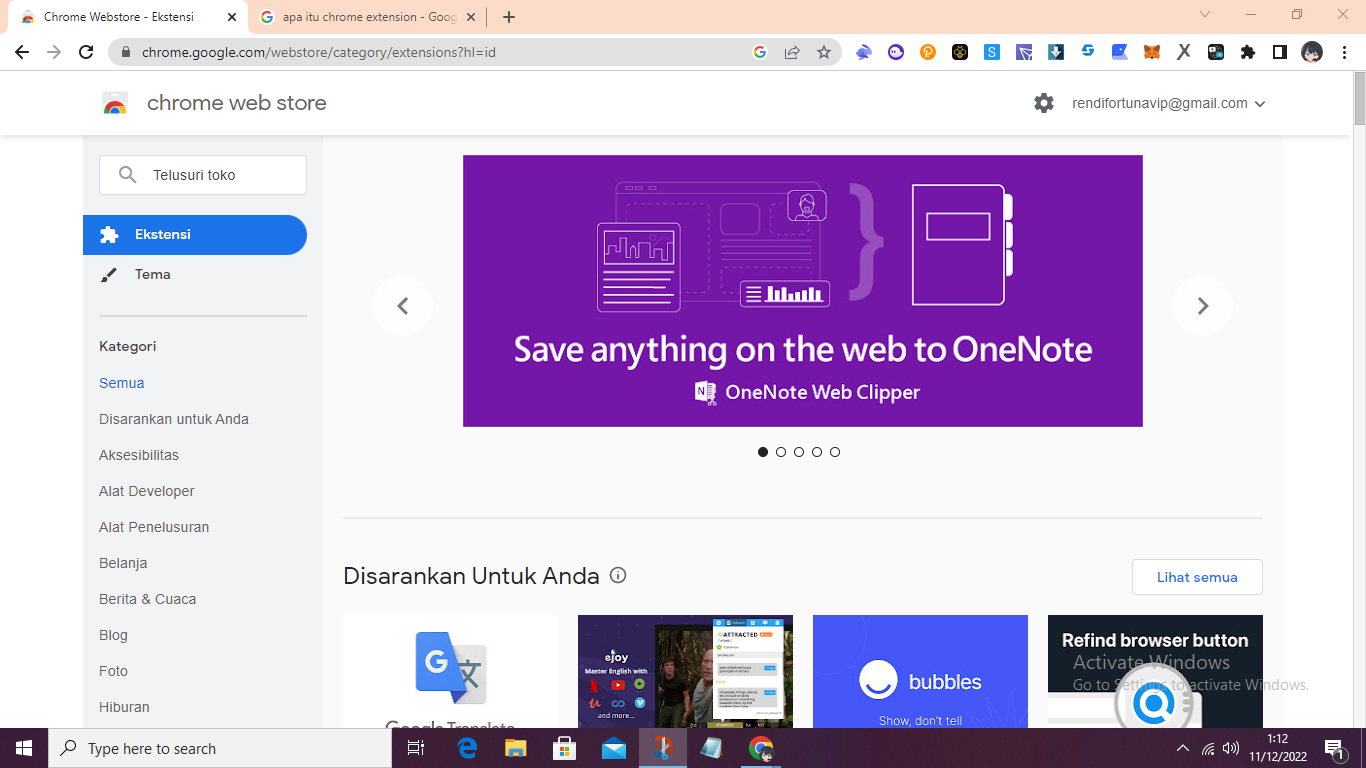Screen dimensions: 1366x768
Task: Select the third carousel dot
Action: click(799, 452)
